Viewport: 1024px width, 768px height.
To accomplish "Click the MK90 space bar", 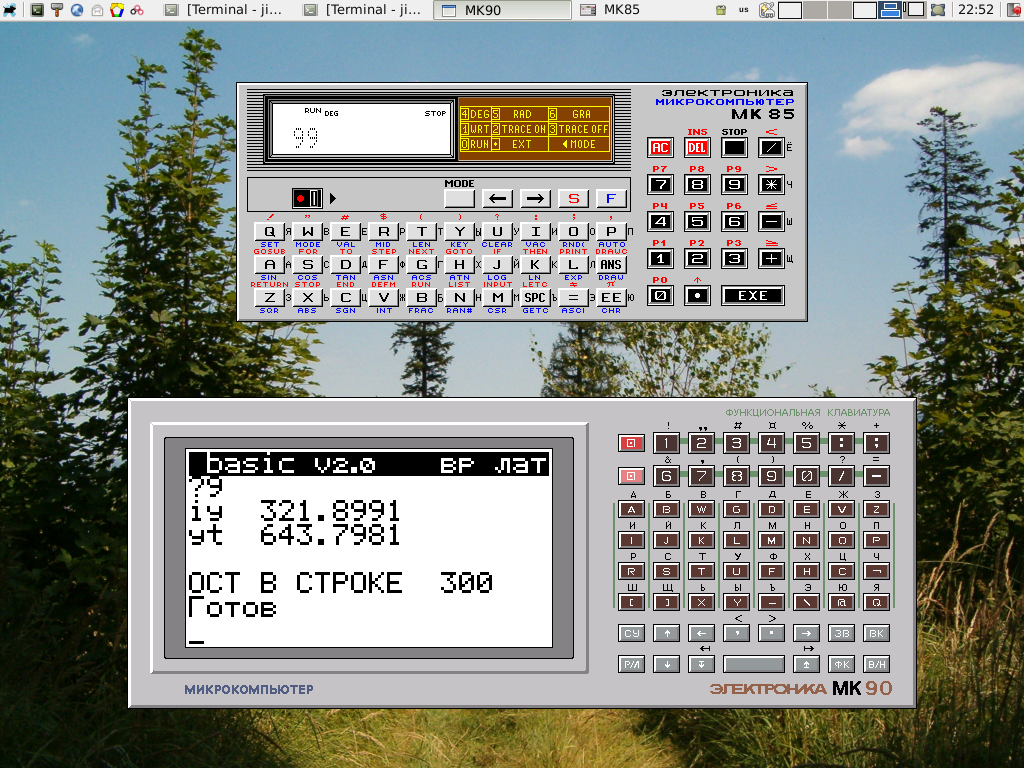I will 754,665.
